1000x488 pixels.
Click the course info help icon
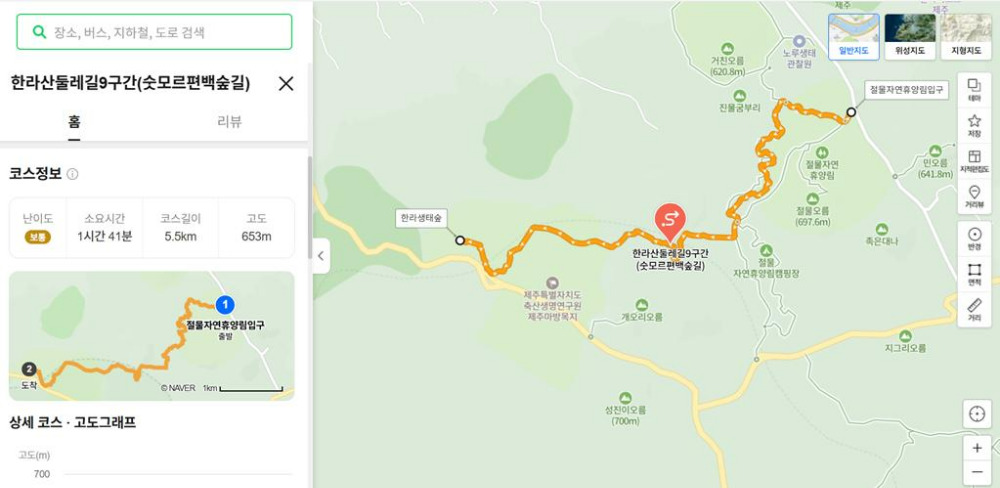[73, 174]
